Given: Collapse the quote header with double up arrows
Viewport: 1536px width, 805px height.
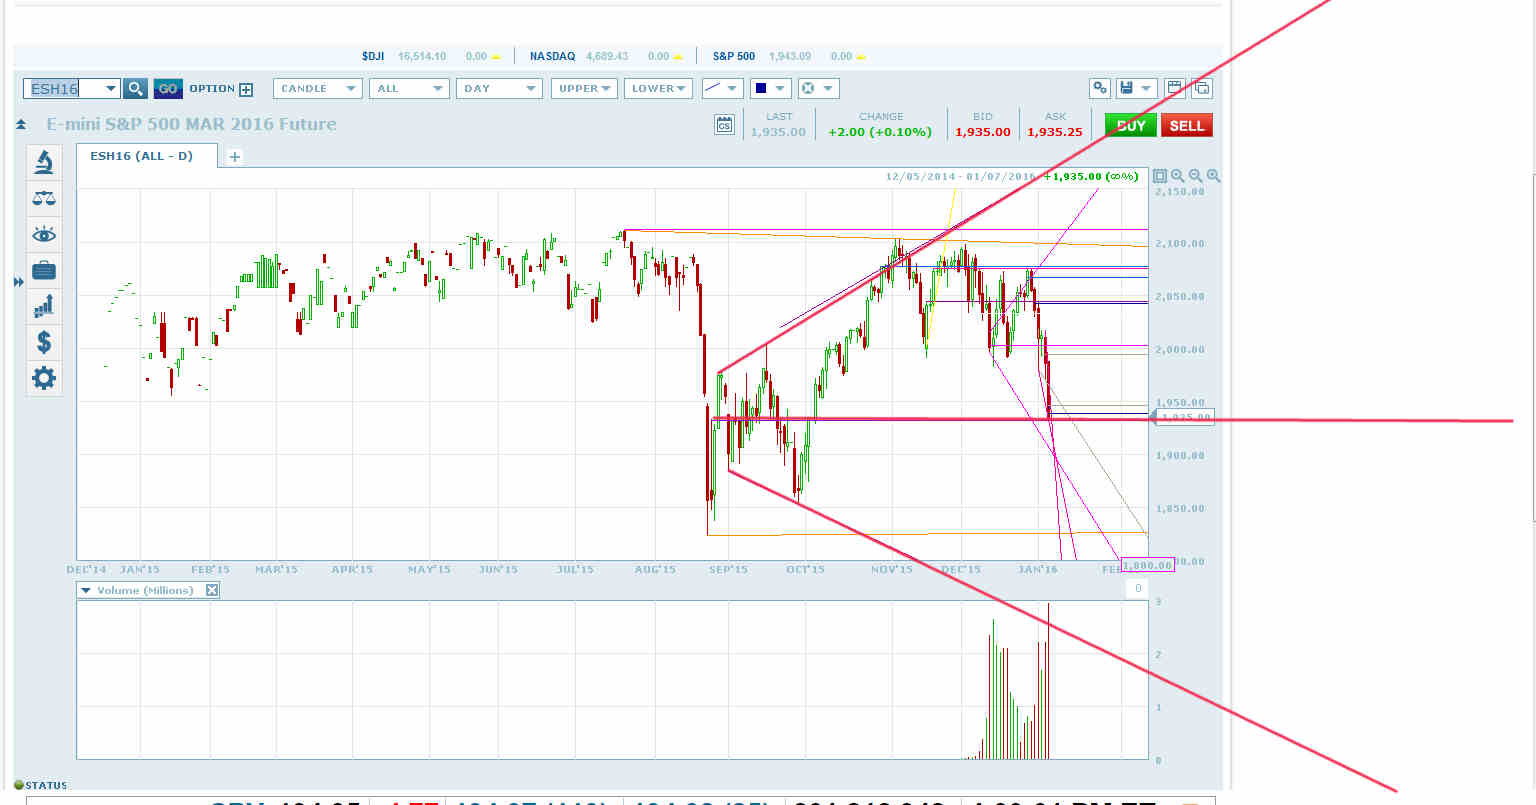Looking at the screenshot, I should [21, 125].
